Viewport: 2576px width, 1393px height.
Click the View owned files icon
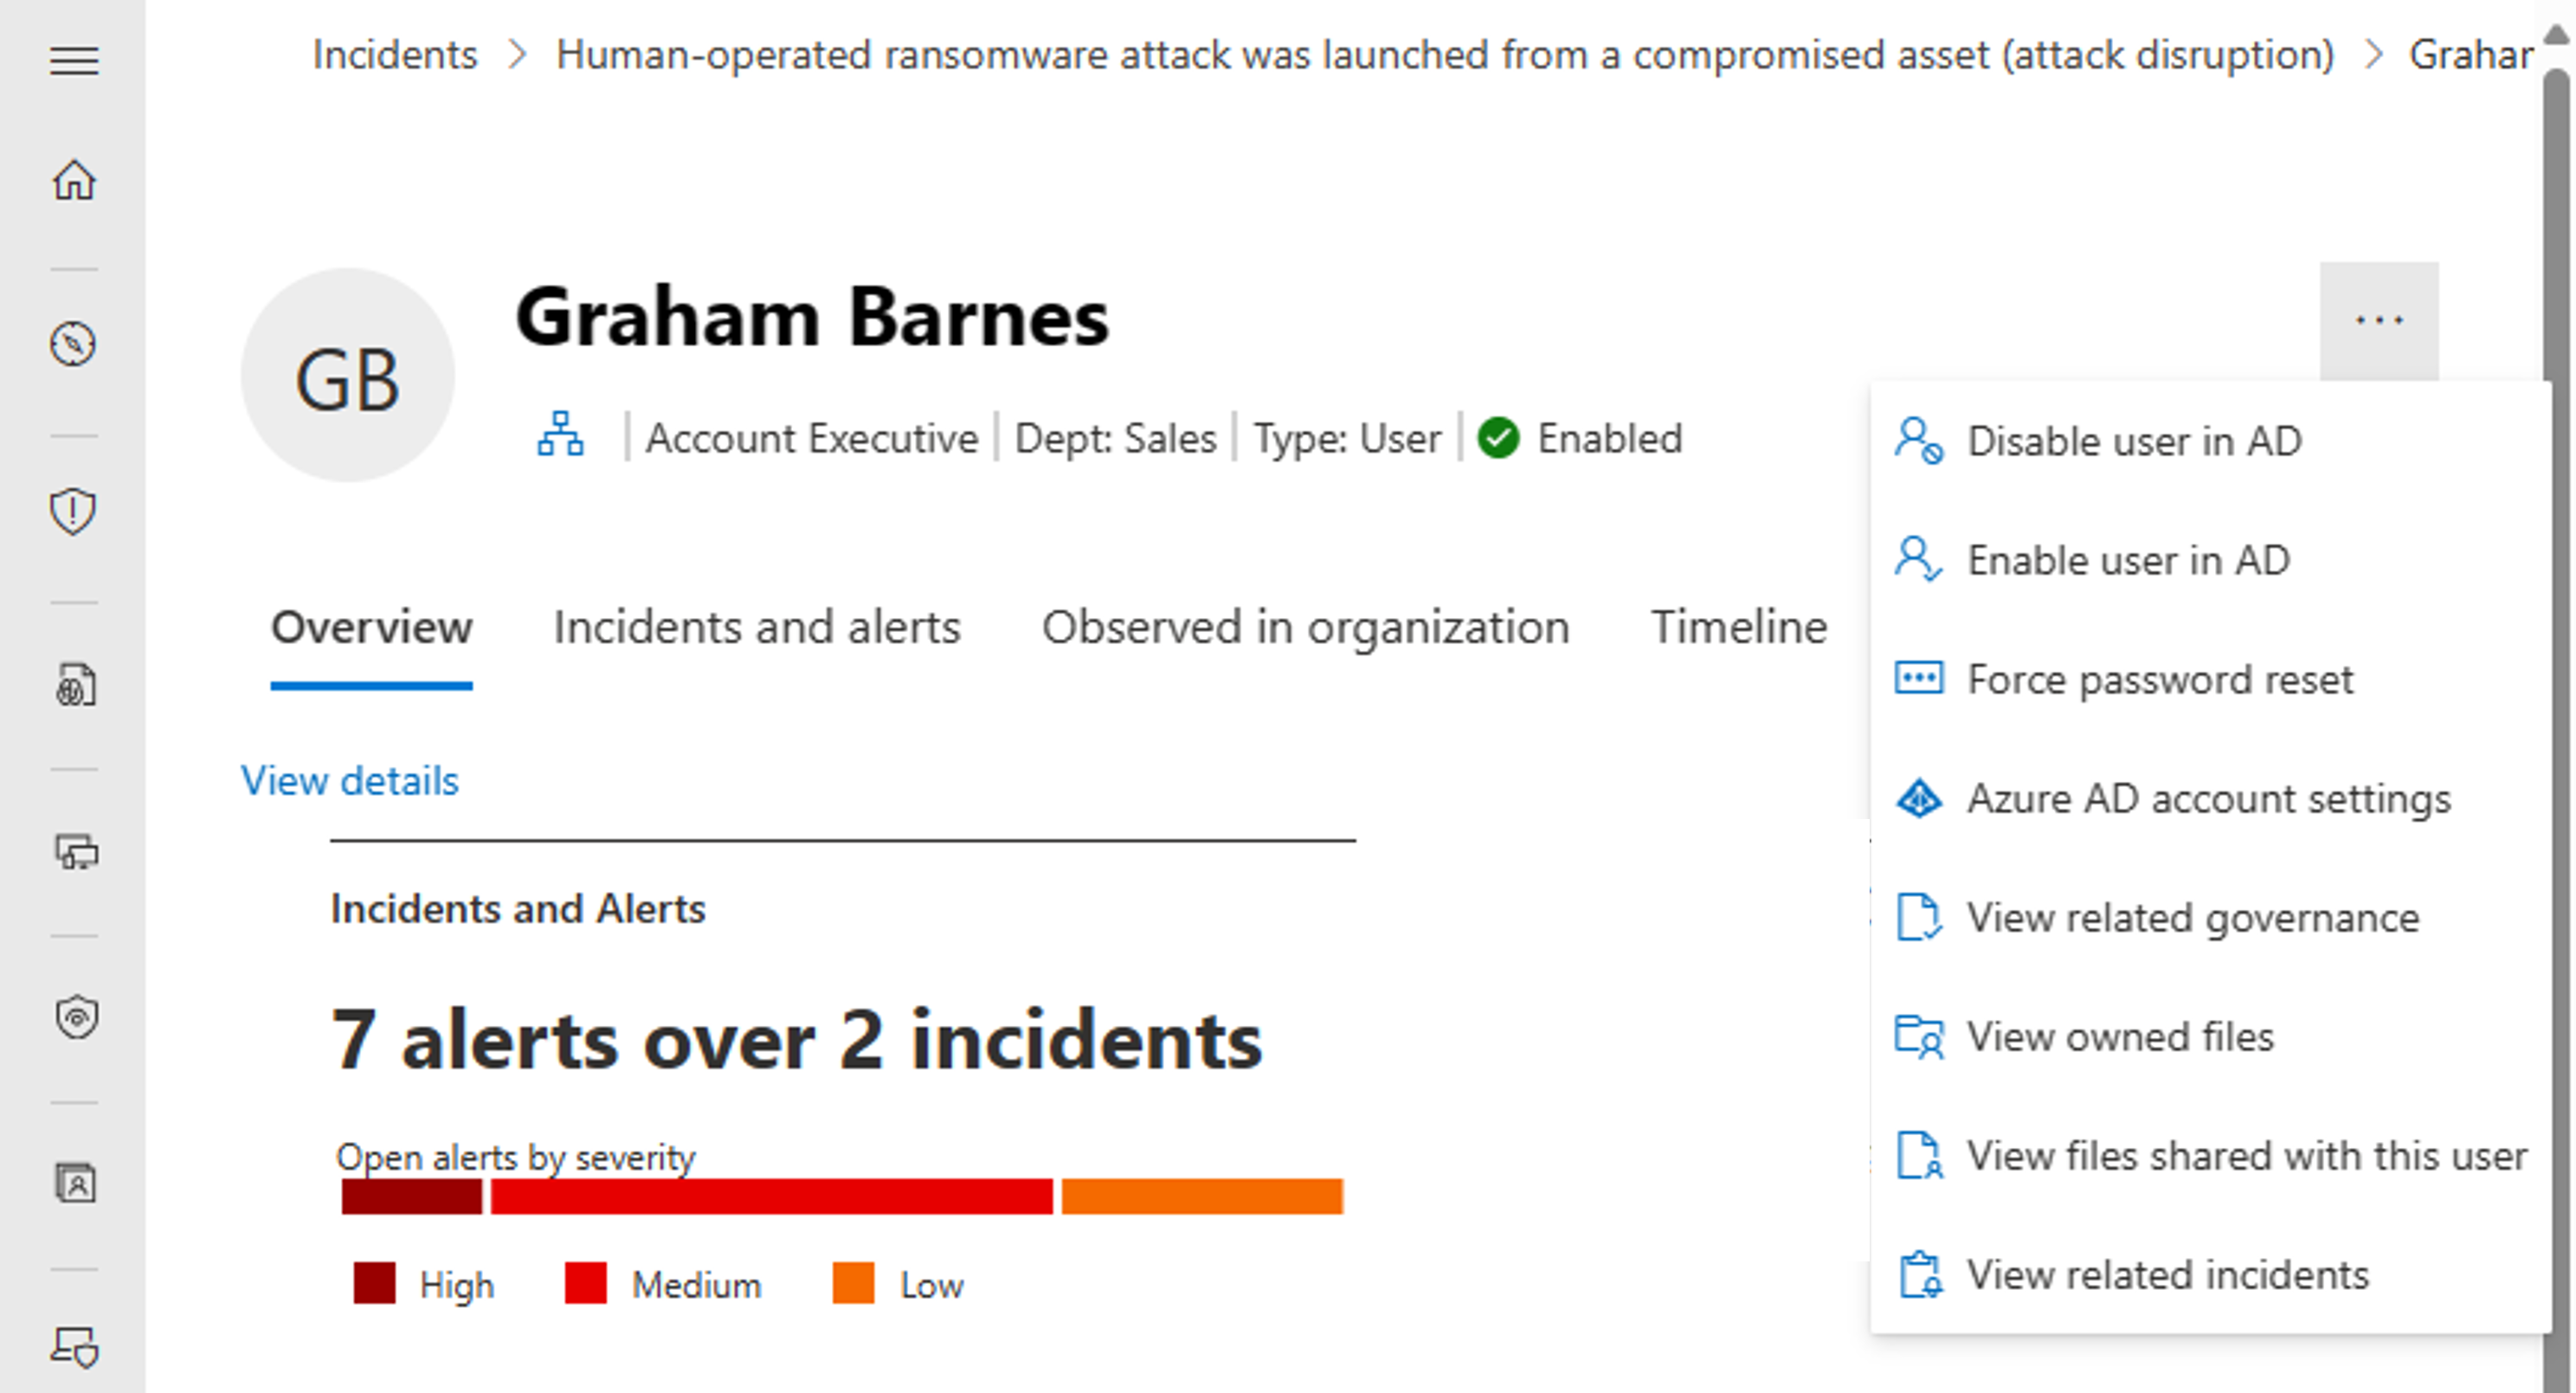[x=1921, y=1036]
